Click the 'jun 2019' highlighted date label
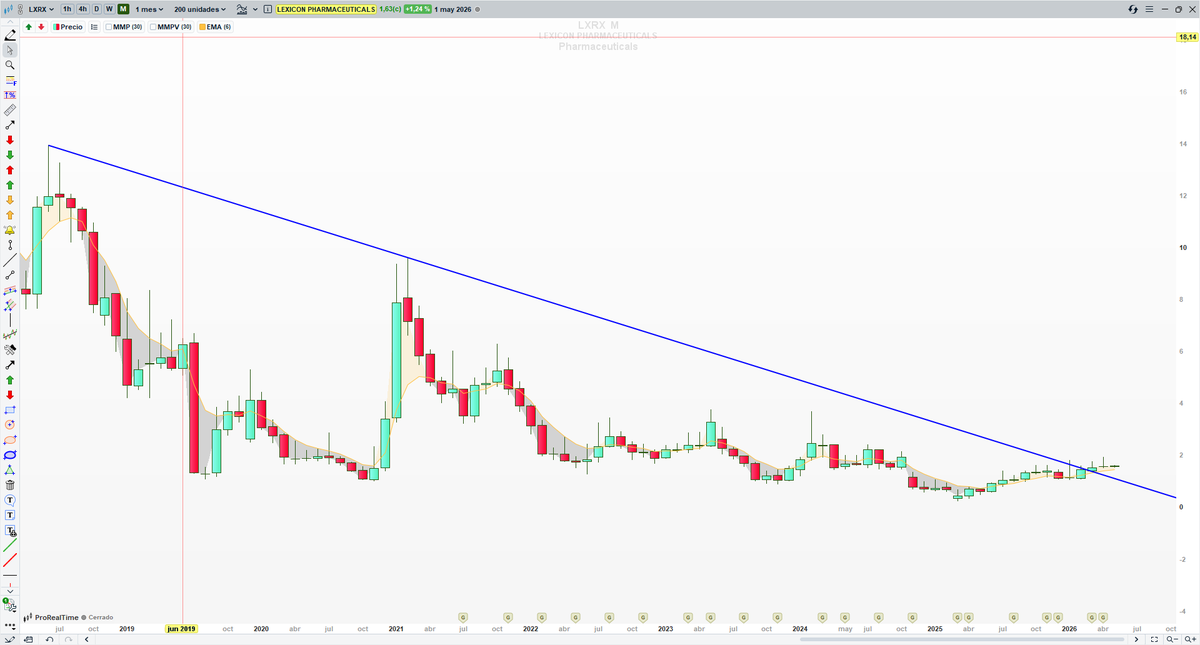Screen dimensions: 1200x645 pos(182,629)
